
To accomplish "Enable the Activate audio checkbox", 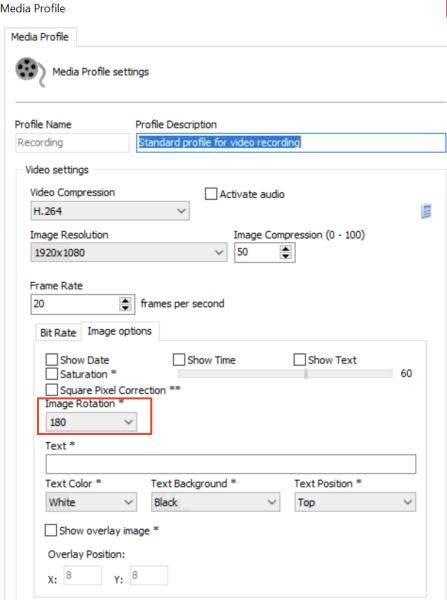I will pos(211,194).
